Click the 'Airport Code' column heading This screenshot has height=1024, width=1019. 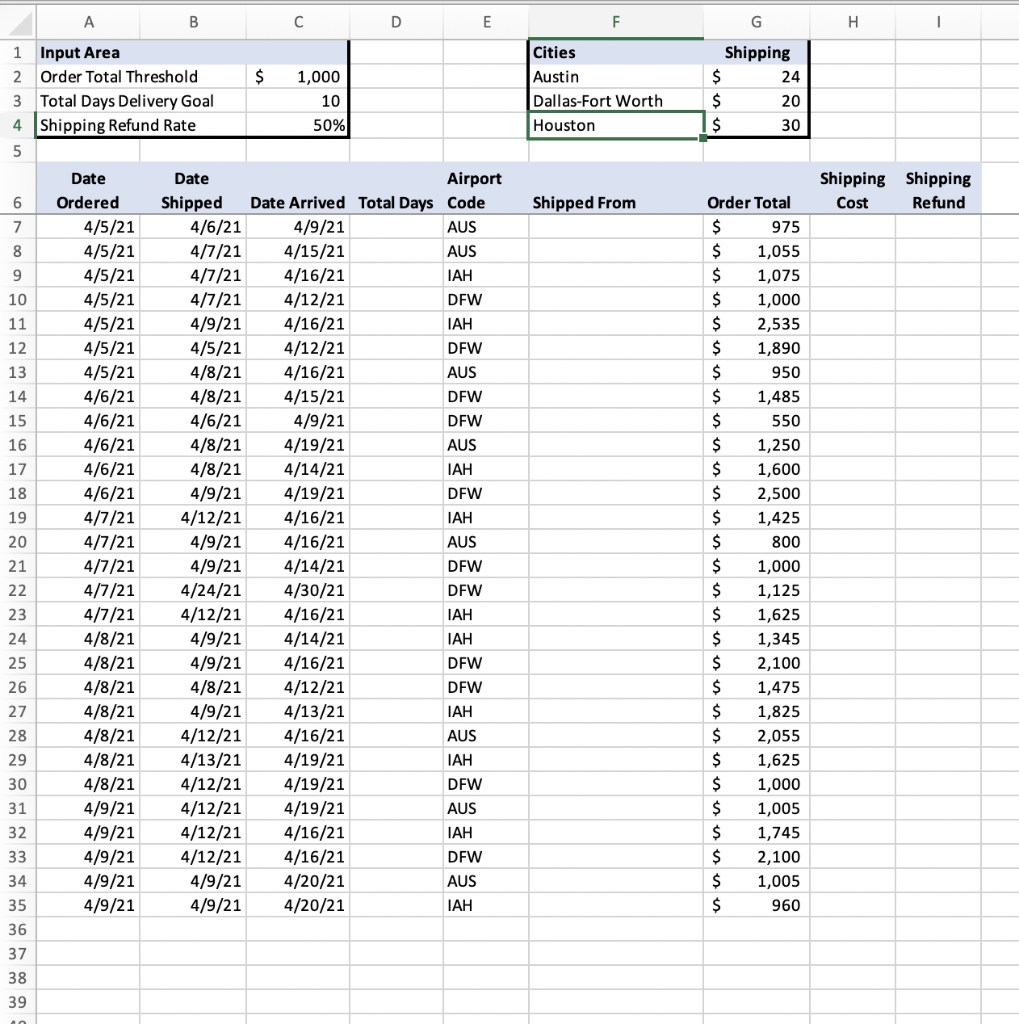pyautogui.click(x=485, y=190)
